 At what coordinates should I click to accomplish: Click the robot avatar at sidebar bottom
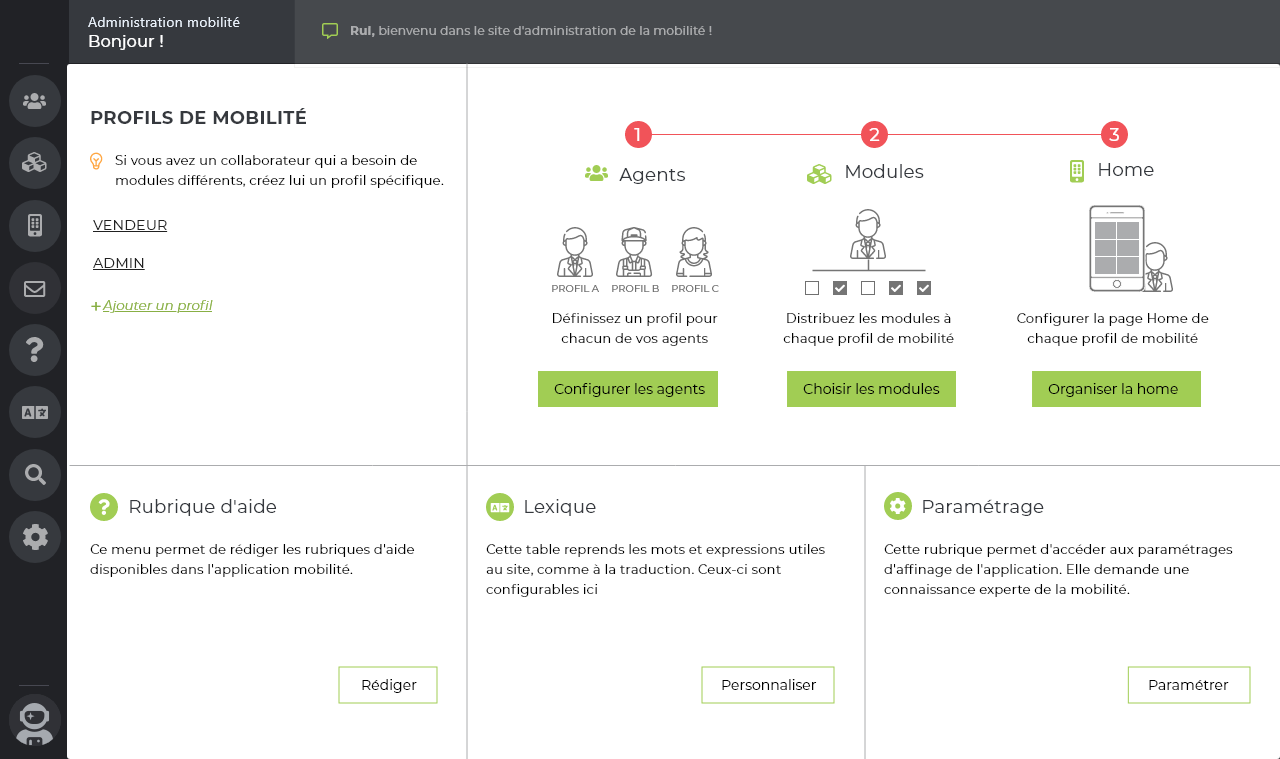[35, 720]
